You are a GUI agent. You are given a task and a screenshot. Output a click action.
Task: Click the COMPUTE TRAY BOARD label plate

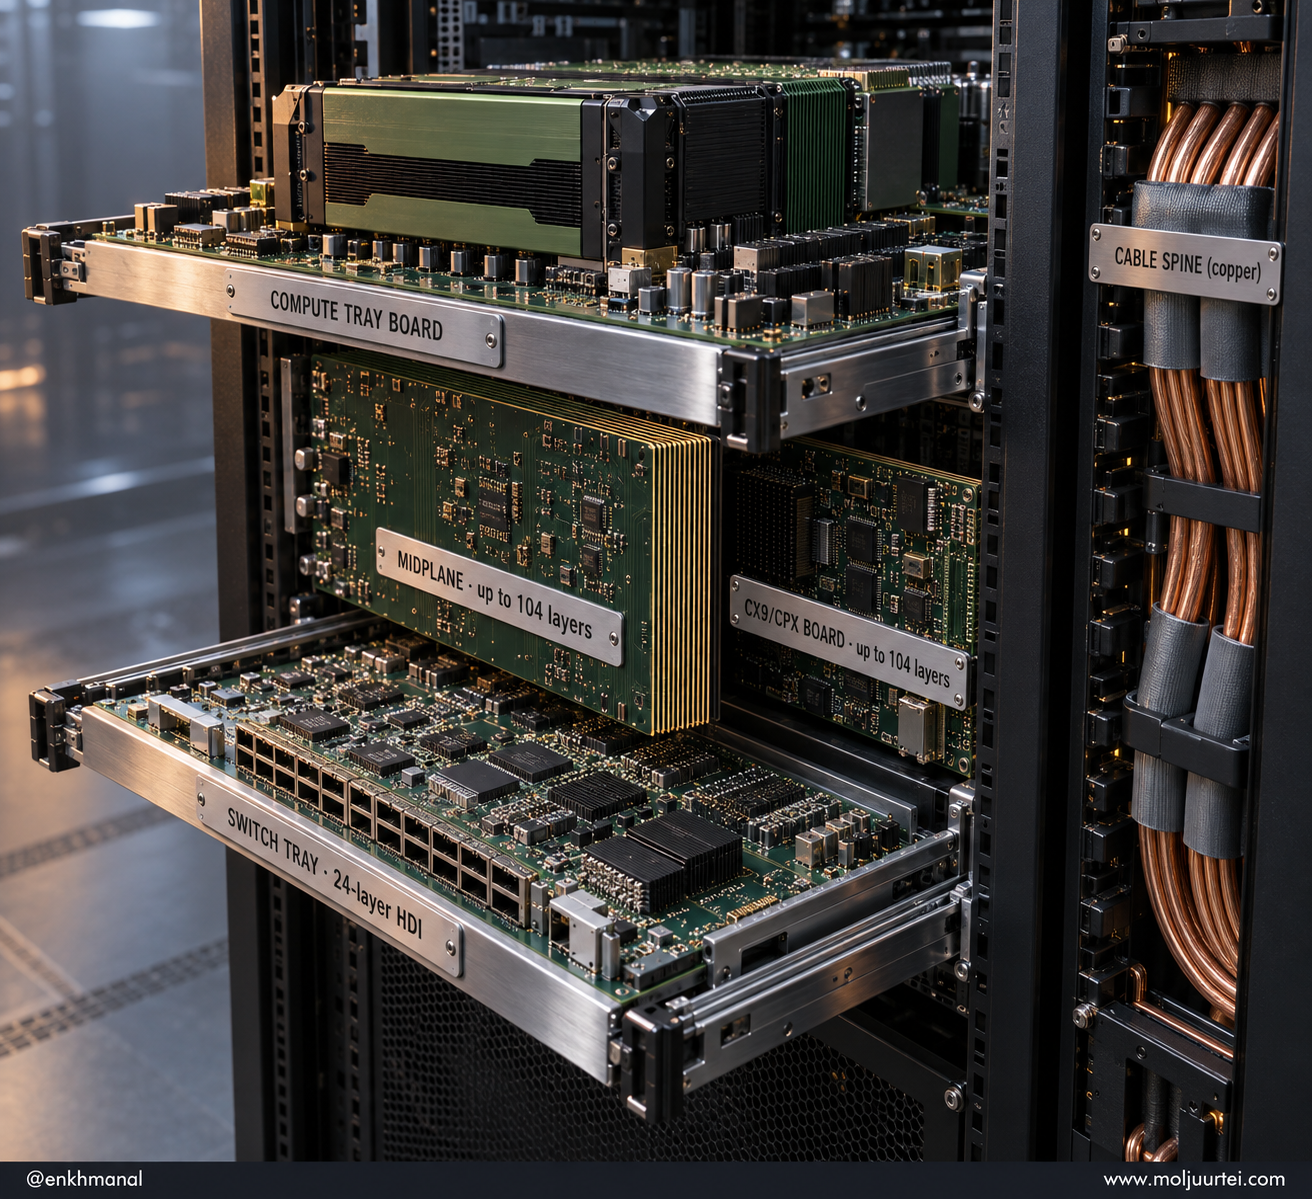click(x=364, y=318)
